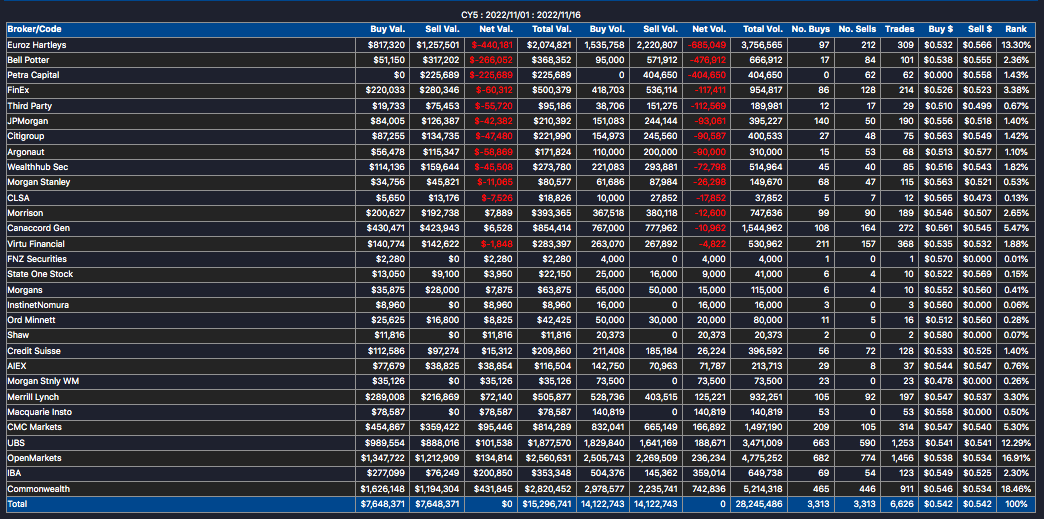This screenshot has height=519, width=1044.
Task: Click the Net Vol. column header
Action: point(709,29)
